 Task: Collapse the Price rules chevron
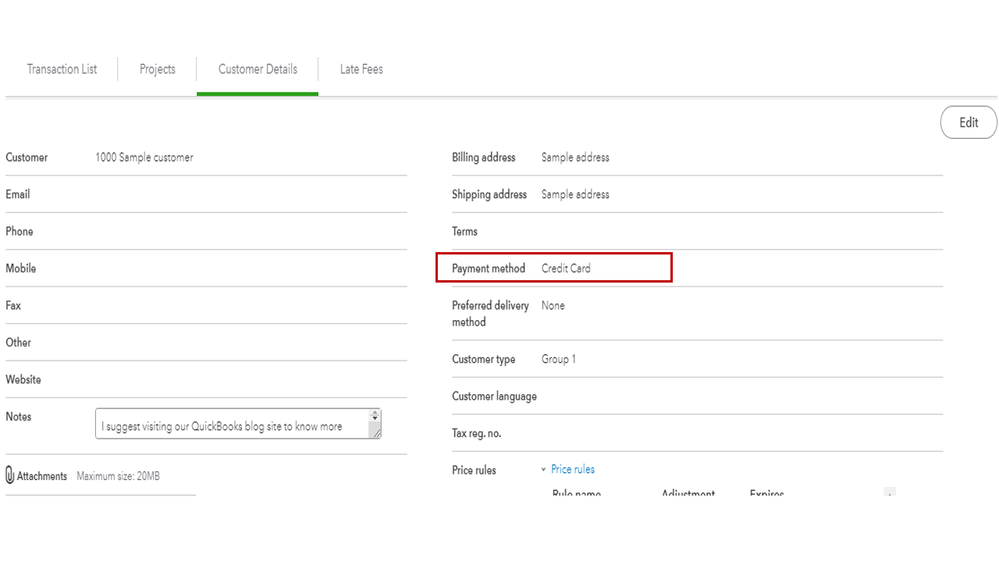543,469
